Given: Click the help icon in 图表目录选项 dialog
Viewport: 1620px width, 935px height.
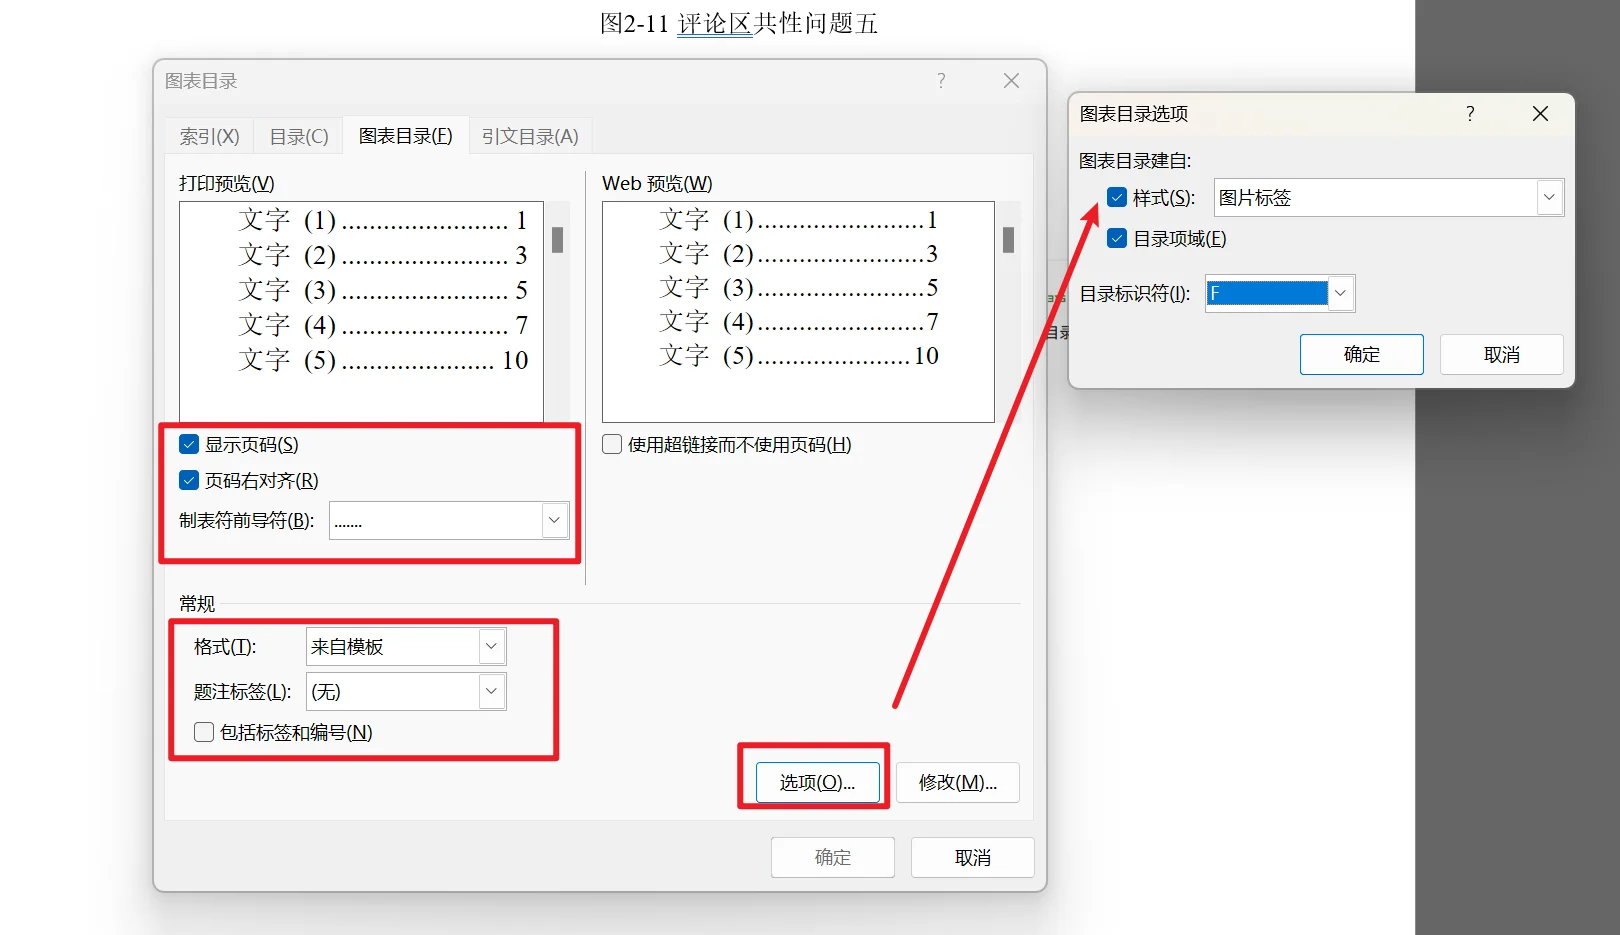Looking at the screenshot, I should click(x=1469, y=113).
